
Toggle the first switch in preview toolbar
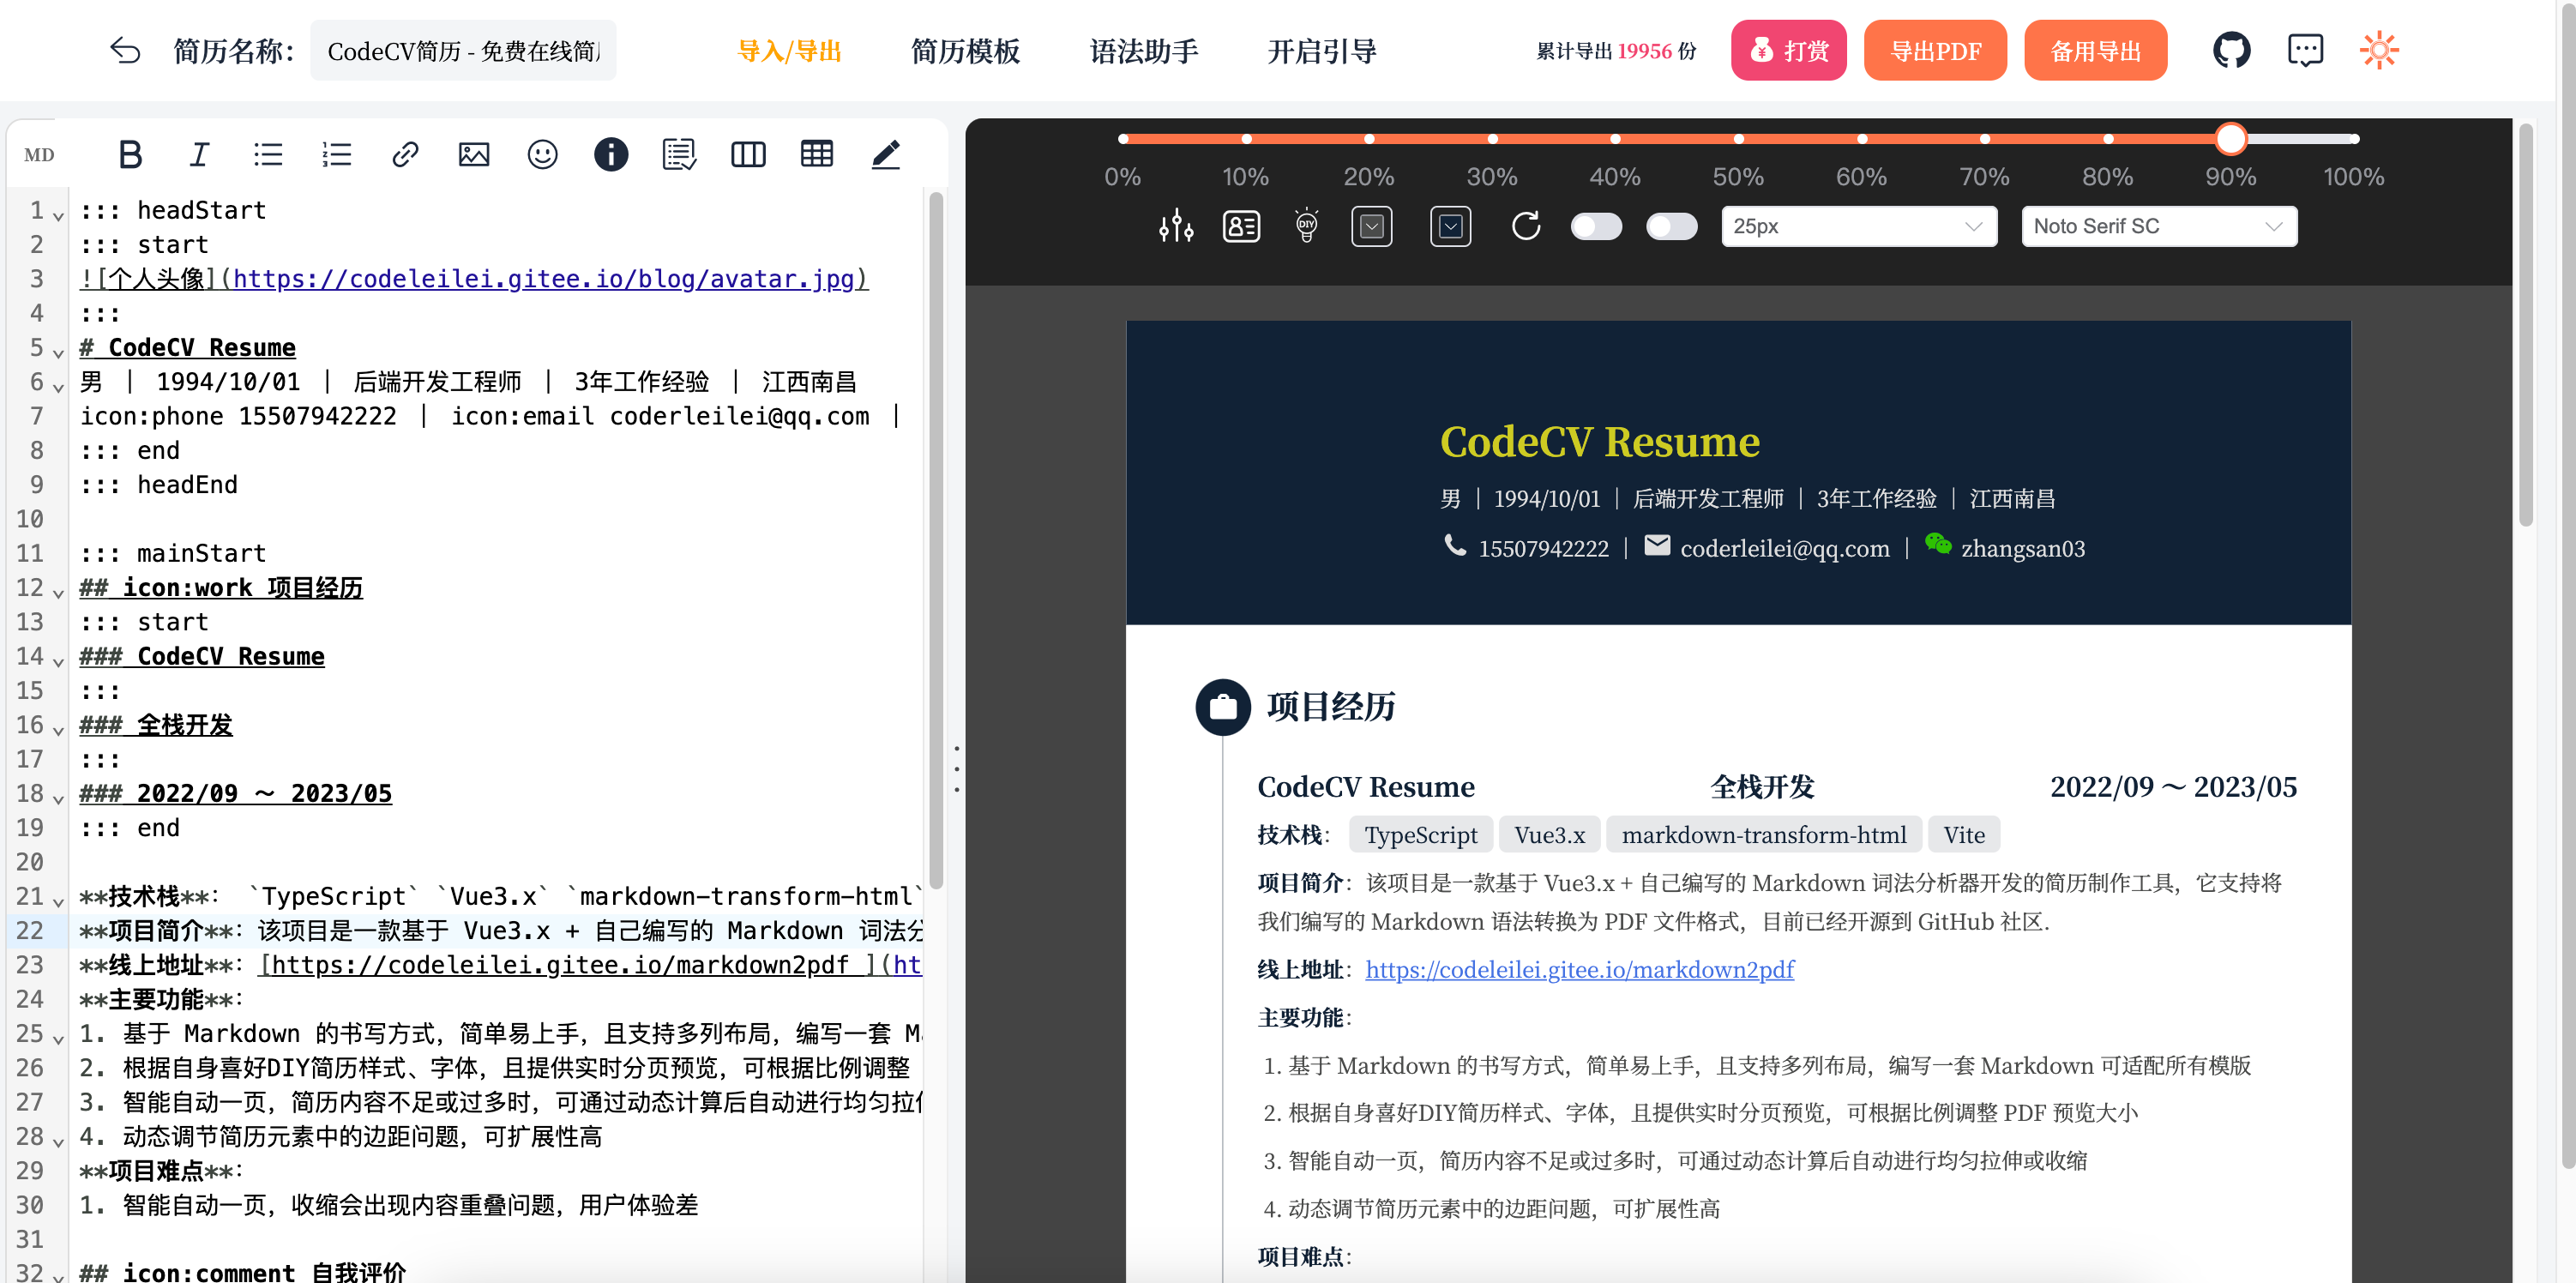tap(1596, 227)
